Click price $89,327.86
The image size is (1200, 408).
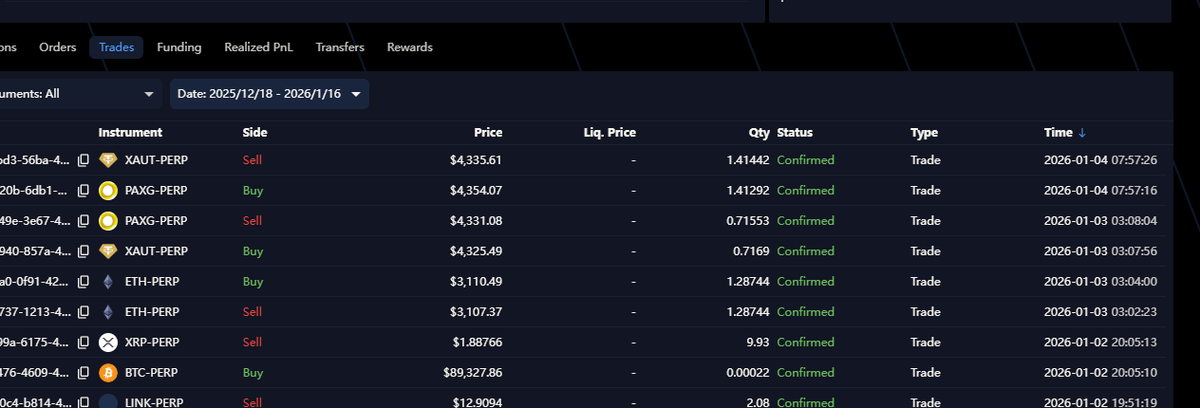[473, 373]
